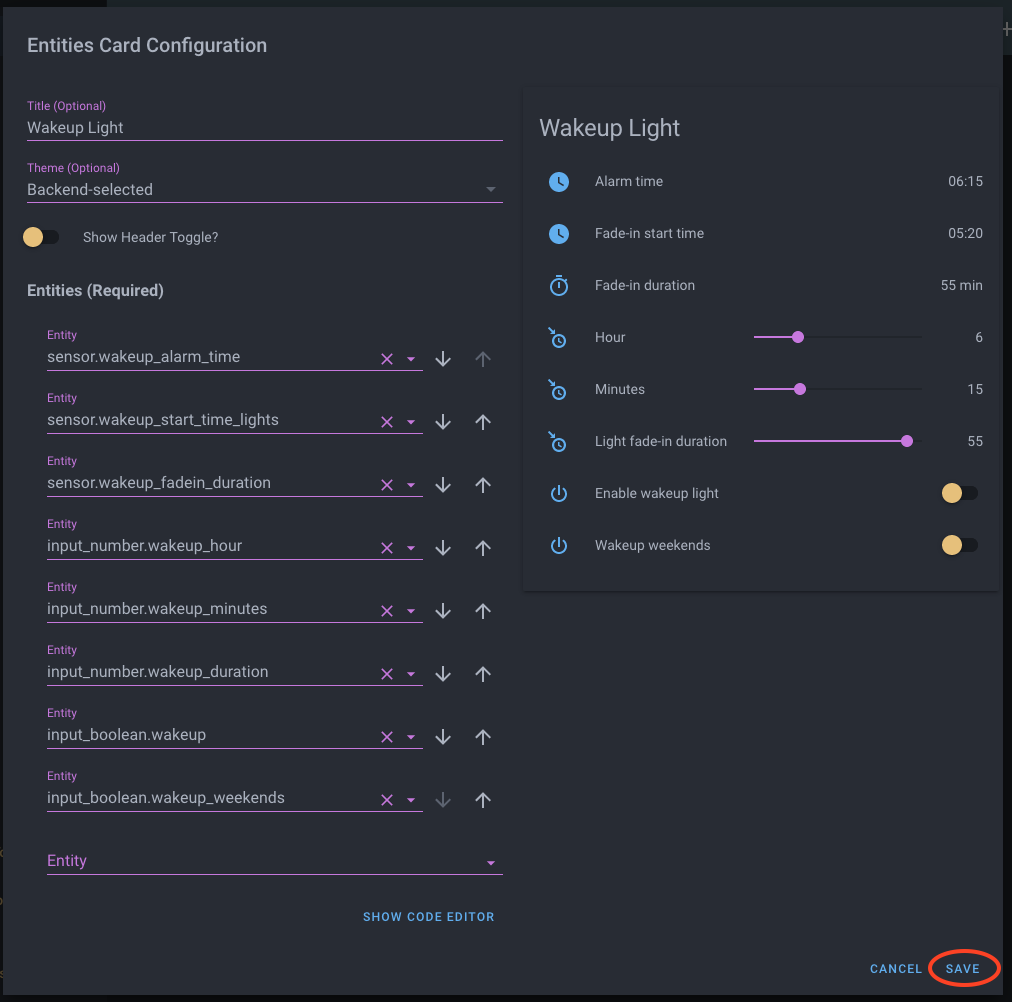Move input_number.wakeup_minutes entity down

[444, 611]
